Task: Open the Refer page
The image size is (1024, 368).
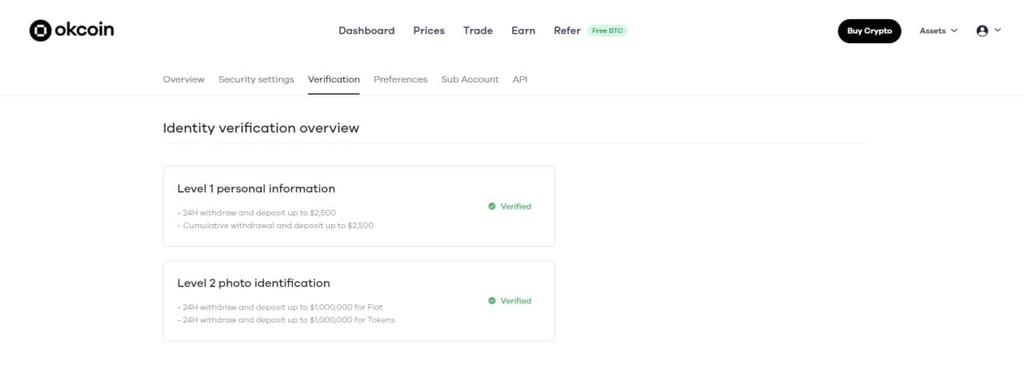Action: 567,31
